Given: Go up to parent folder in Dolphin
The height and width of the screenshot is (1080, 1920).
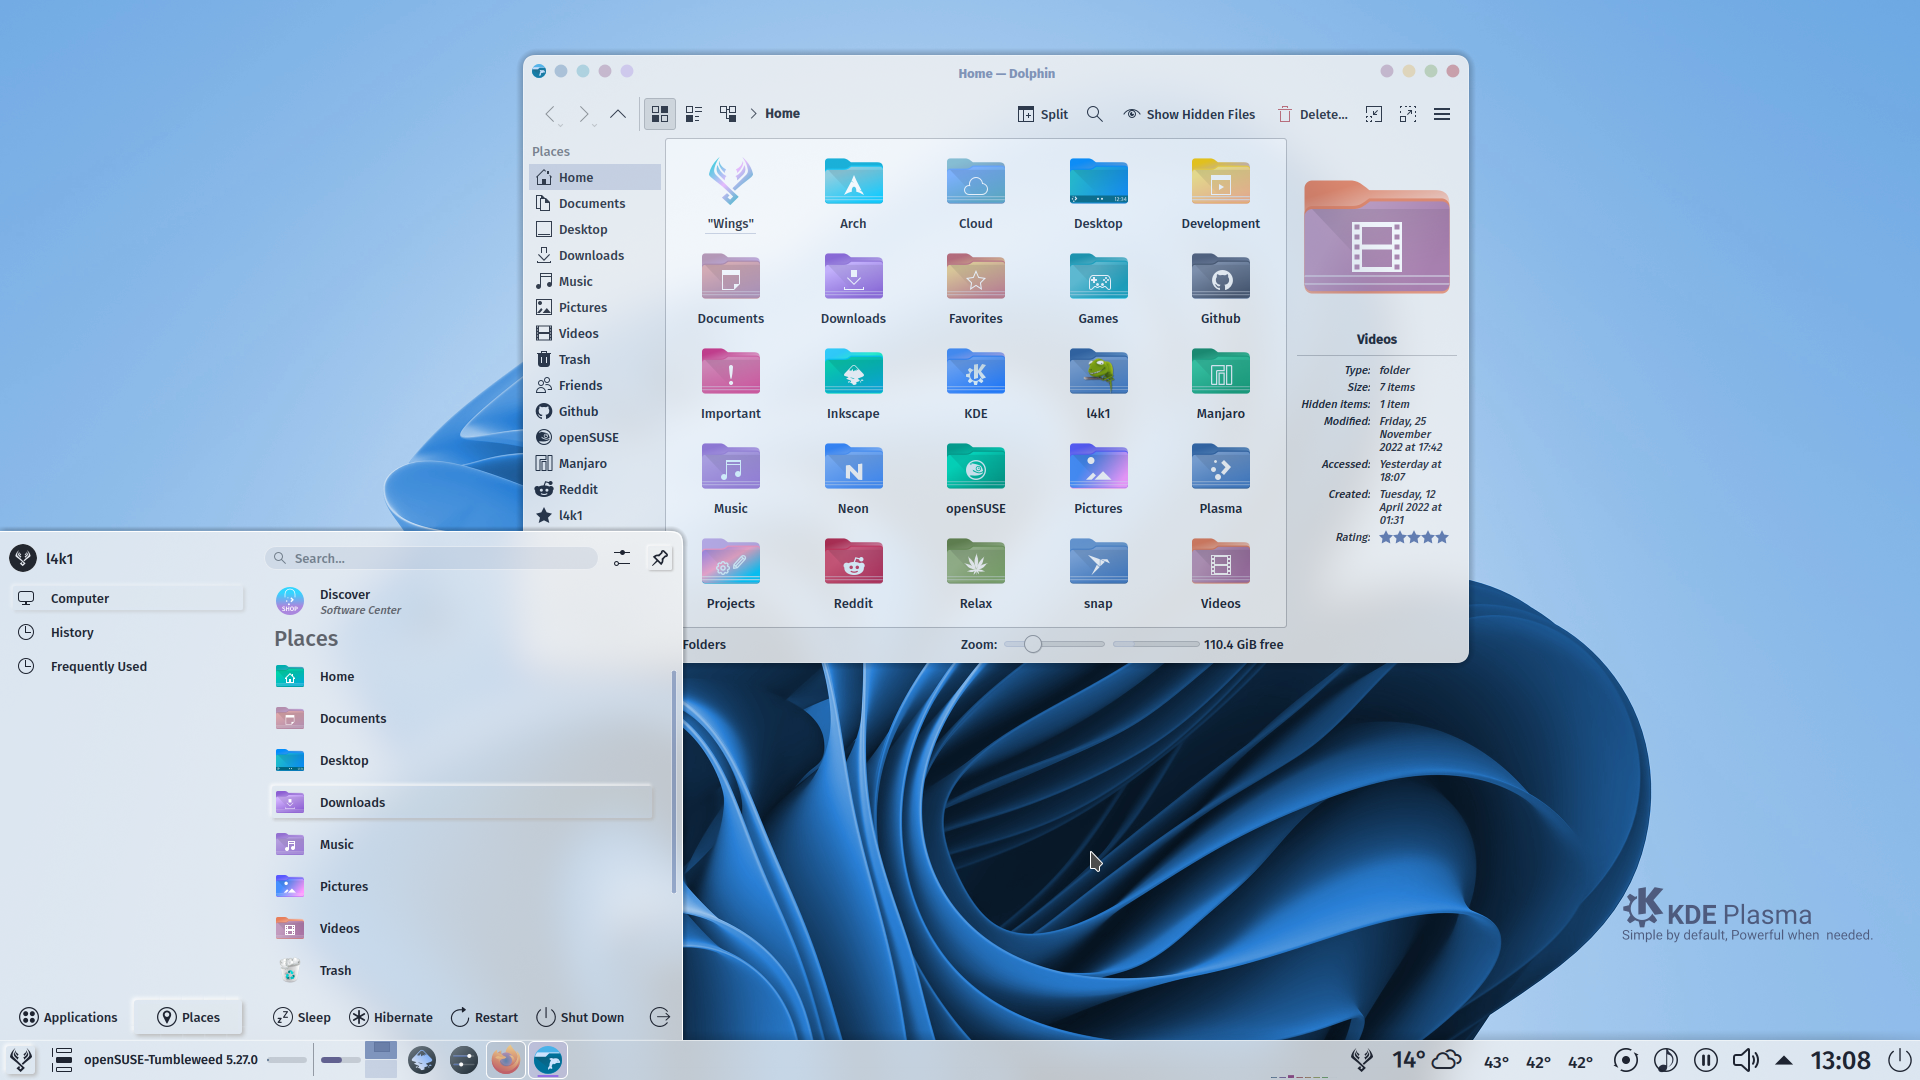Looking at the screenshot, I should pos(618,114).
